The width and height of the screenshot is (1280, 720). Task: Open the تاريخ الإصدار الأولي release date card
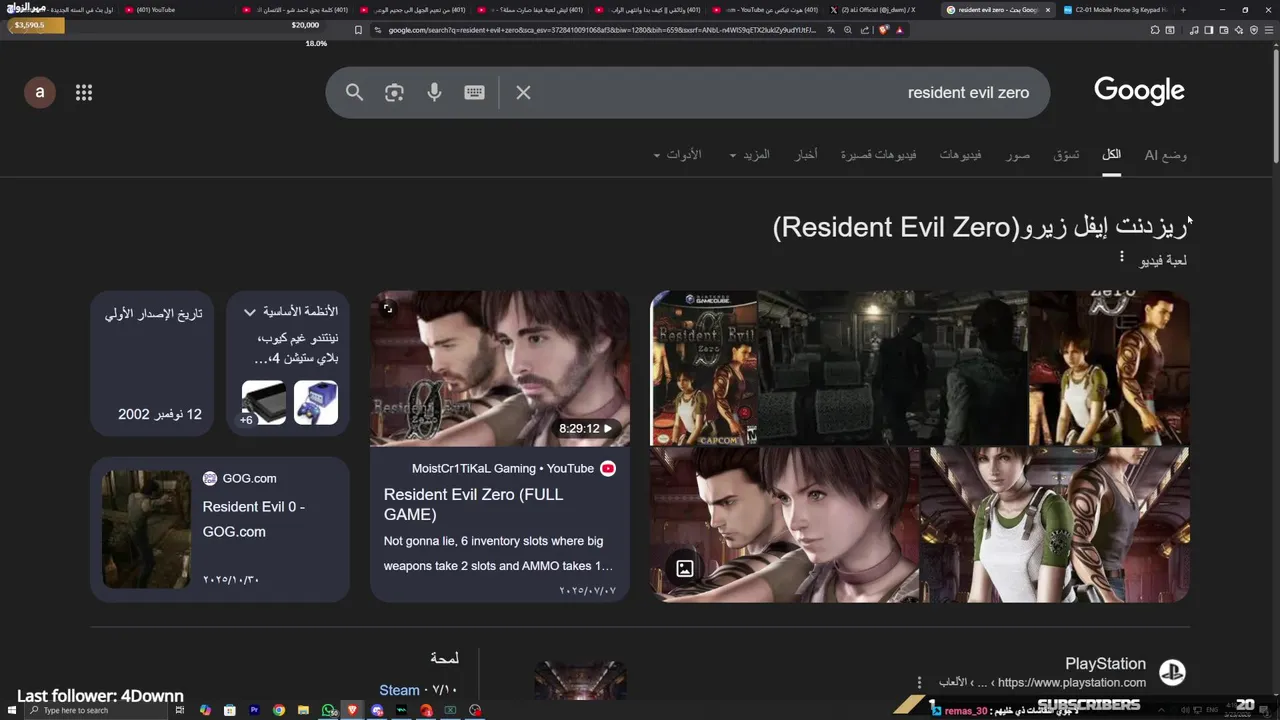coord(152,363)
